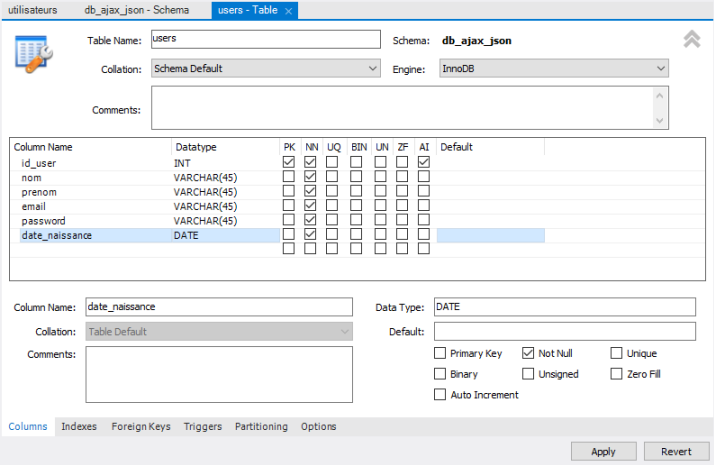Open the column Collation Table Default dropdown
Screen dimensions: 714x465
click(x=219, y=332)
